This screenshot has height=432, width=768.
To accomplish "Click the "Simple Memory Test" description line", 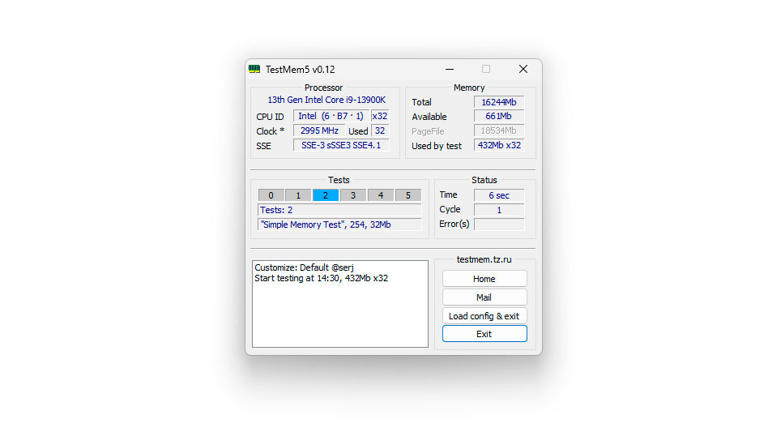I will click(339, 225).
